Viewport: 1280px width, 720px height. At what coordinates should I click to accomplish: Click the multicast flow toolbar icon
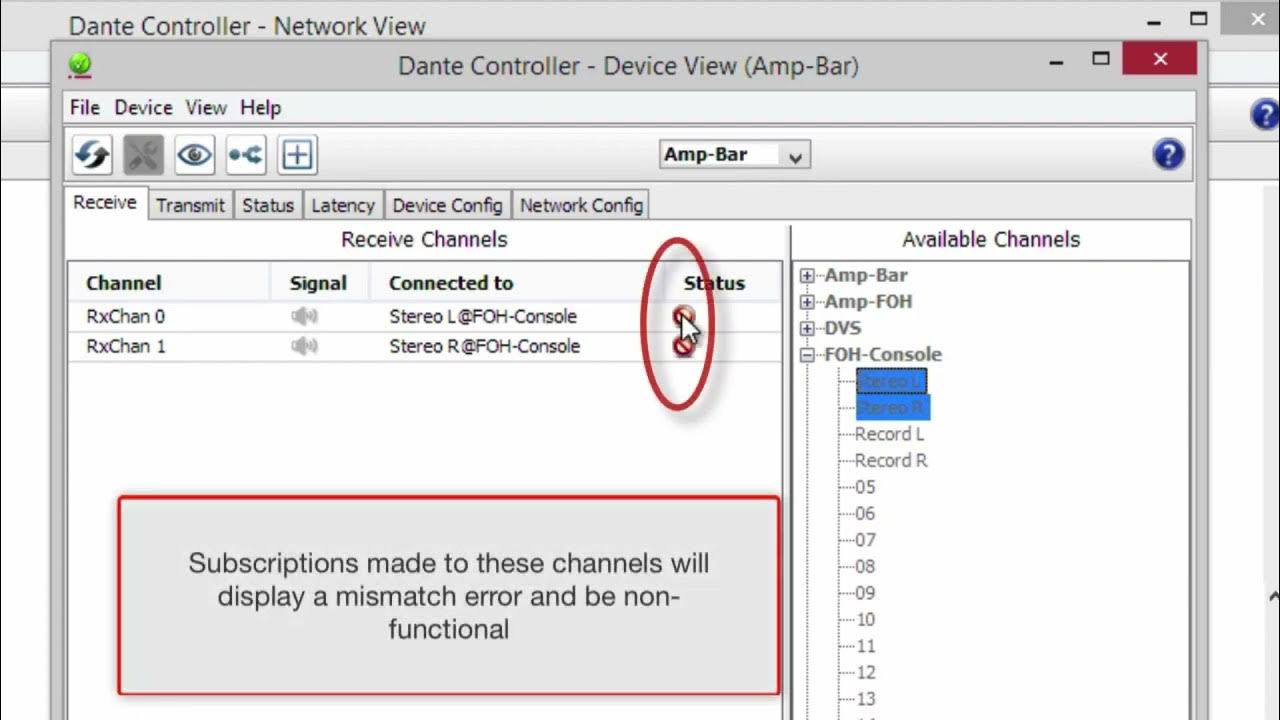pyautogui.click(x=246, y=155)
